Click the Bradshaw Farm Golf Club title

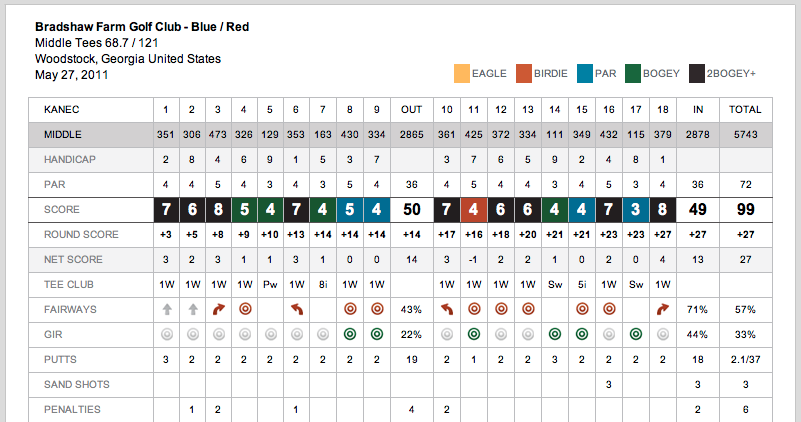tap(142, 27)
